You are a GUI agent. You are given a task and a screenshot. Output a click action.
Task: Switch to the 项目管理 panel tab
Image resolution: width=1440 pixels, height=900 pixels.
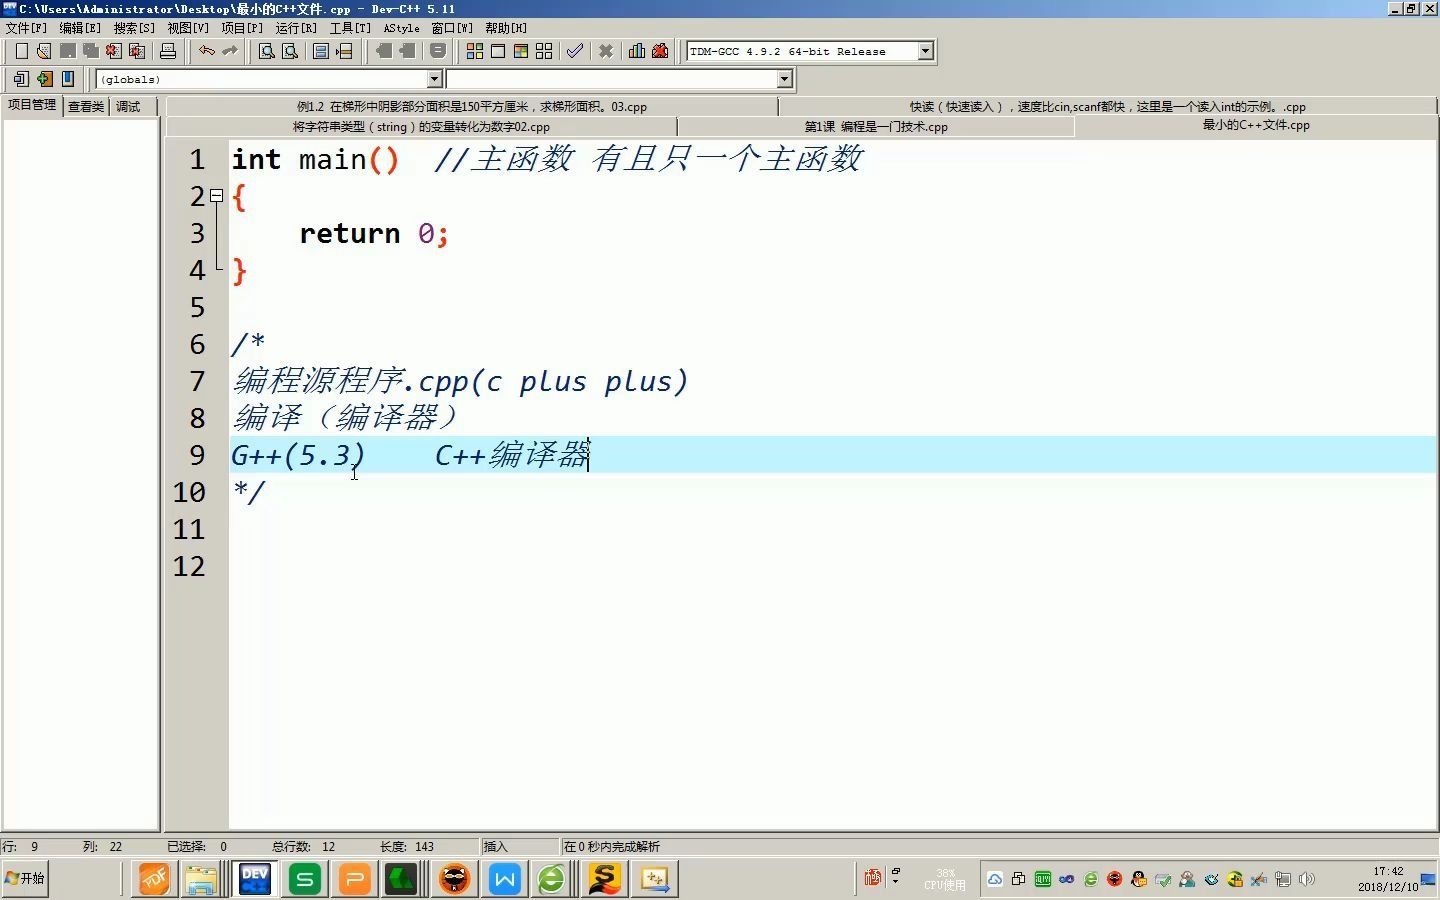click(x=32, y=105)
